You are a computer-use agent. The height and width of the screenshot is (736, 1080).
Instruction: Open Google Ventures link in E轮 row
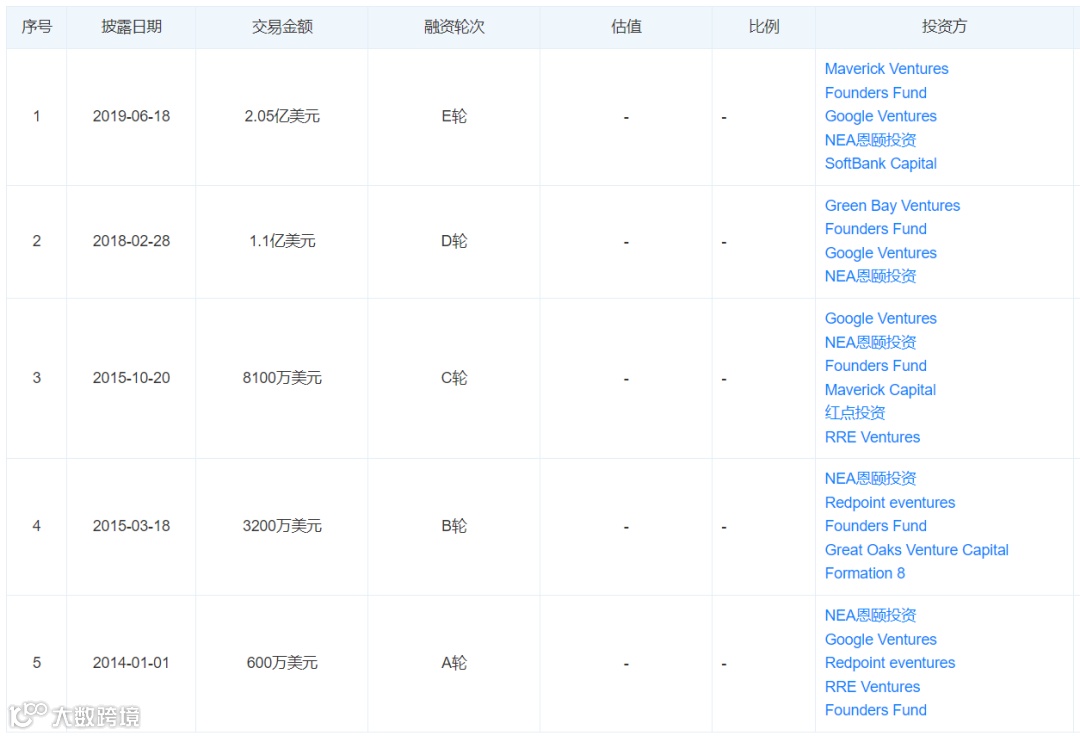click(x=880, y=116)
